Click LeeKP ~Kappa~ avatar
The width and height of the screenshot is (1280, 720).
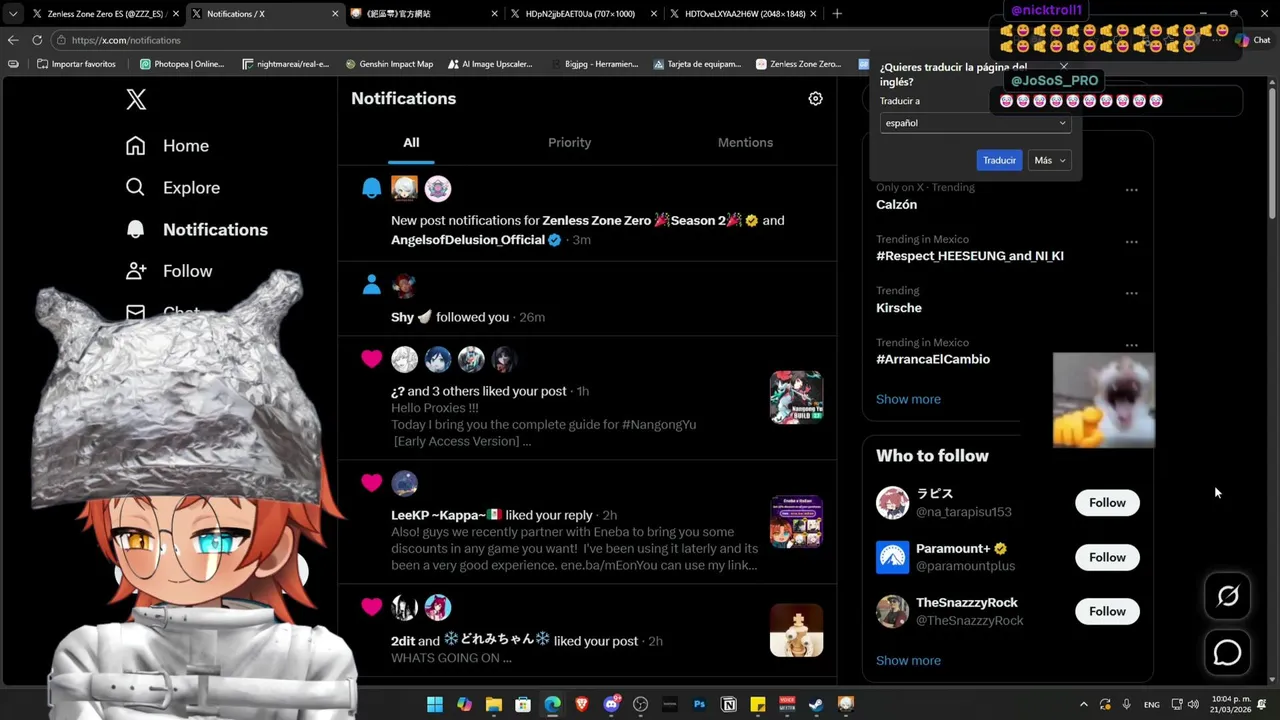tap(404, 483)
